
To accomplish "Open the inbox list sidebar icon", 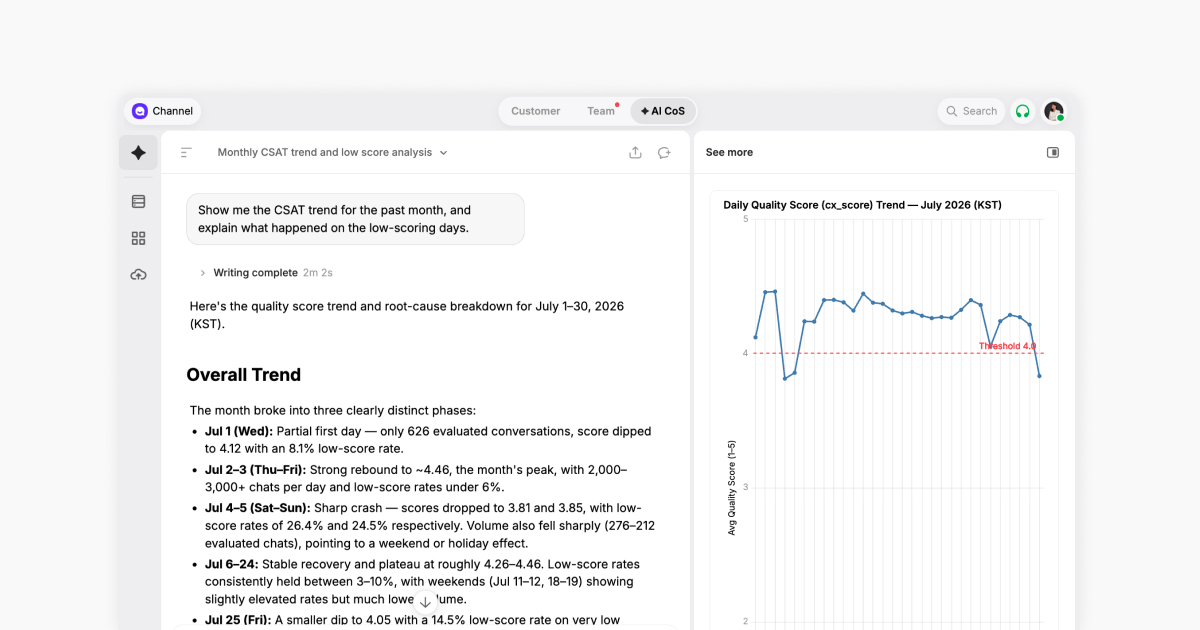I will [138, 201].
